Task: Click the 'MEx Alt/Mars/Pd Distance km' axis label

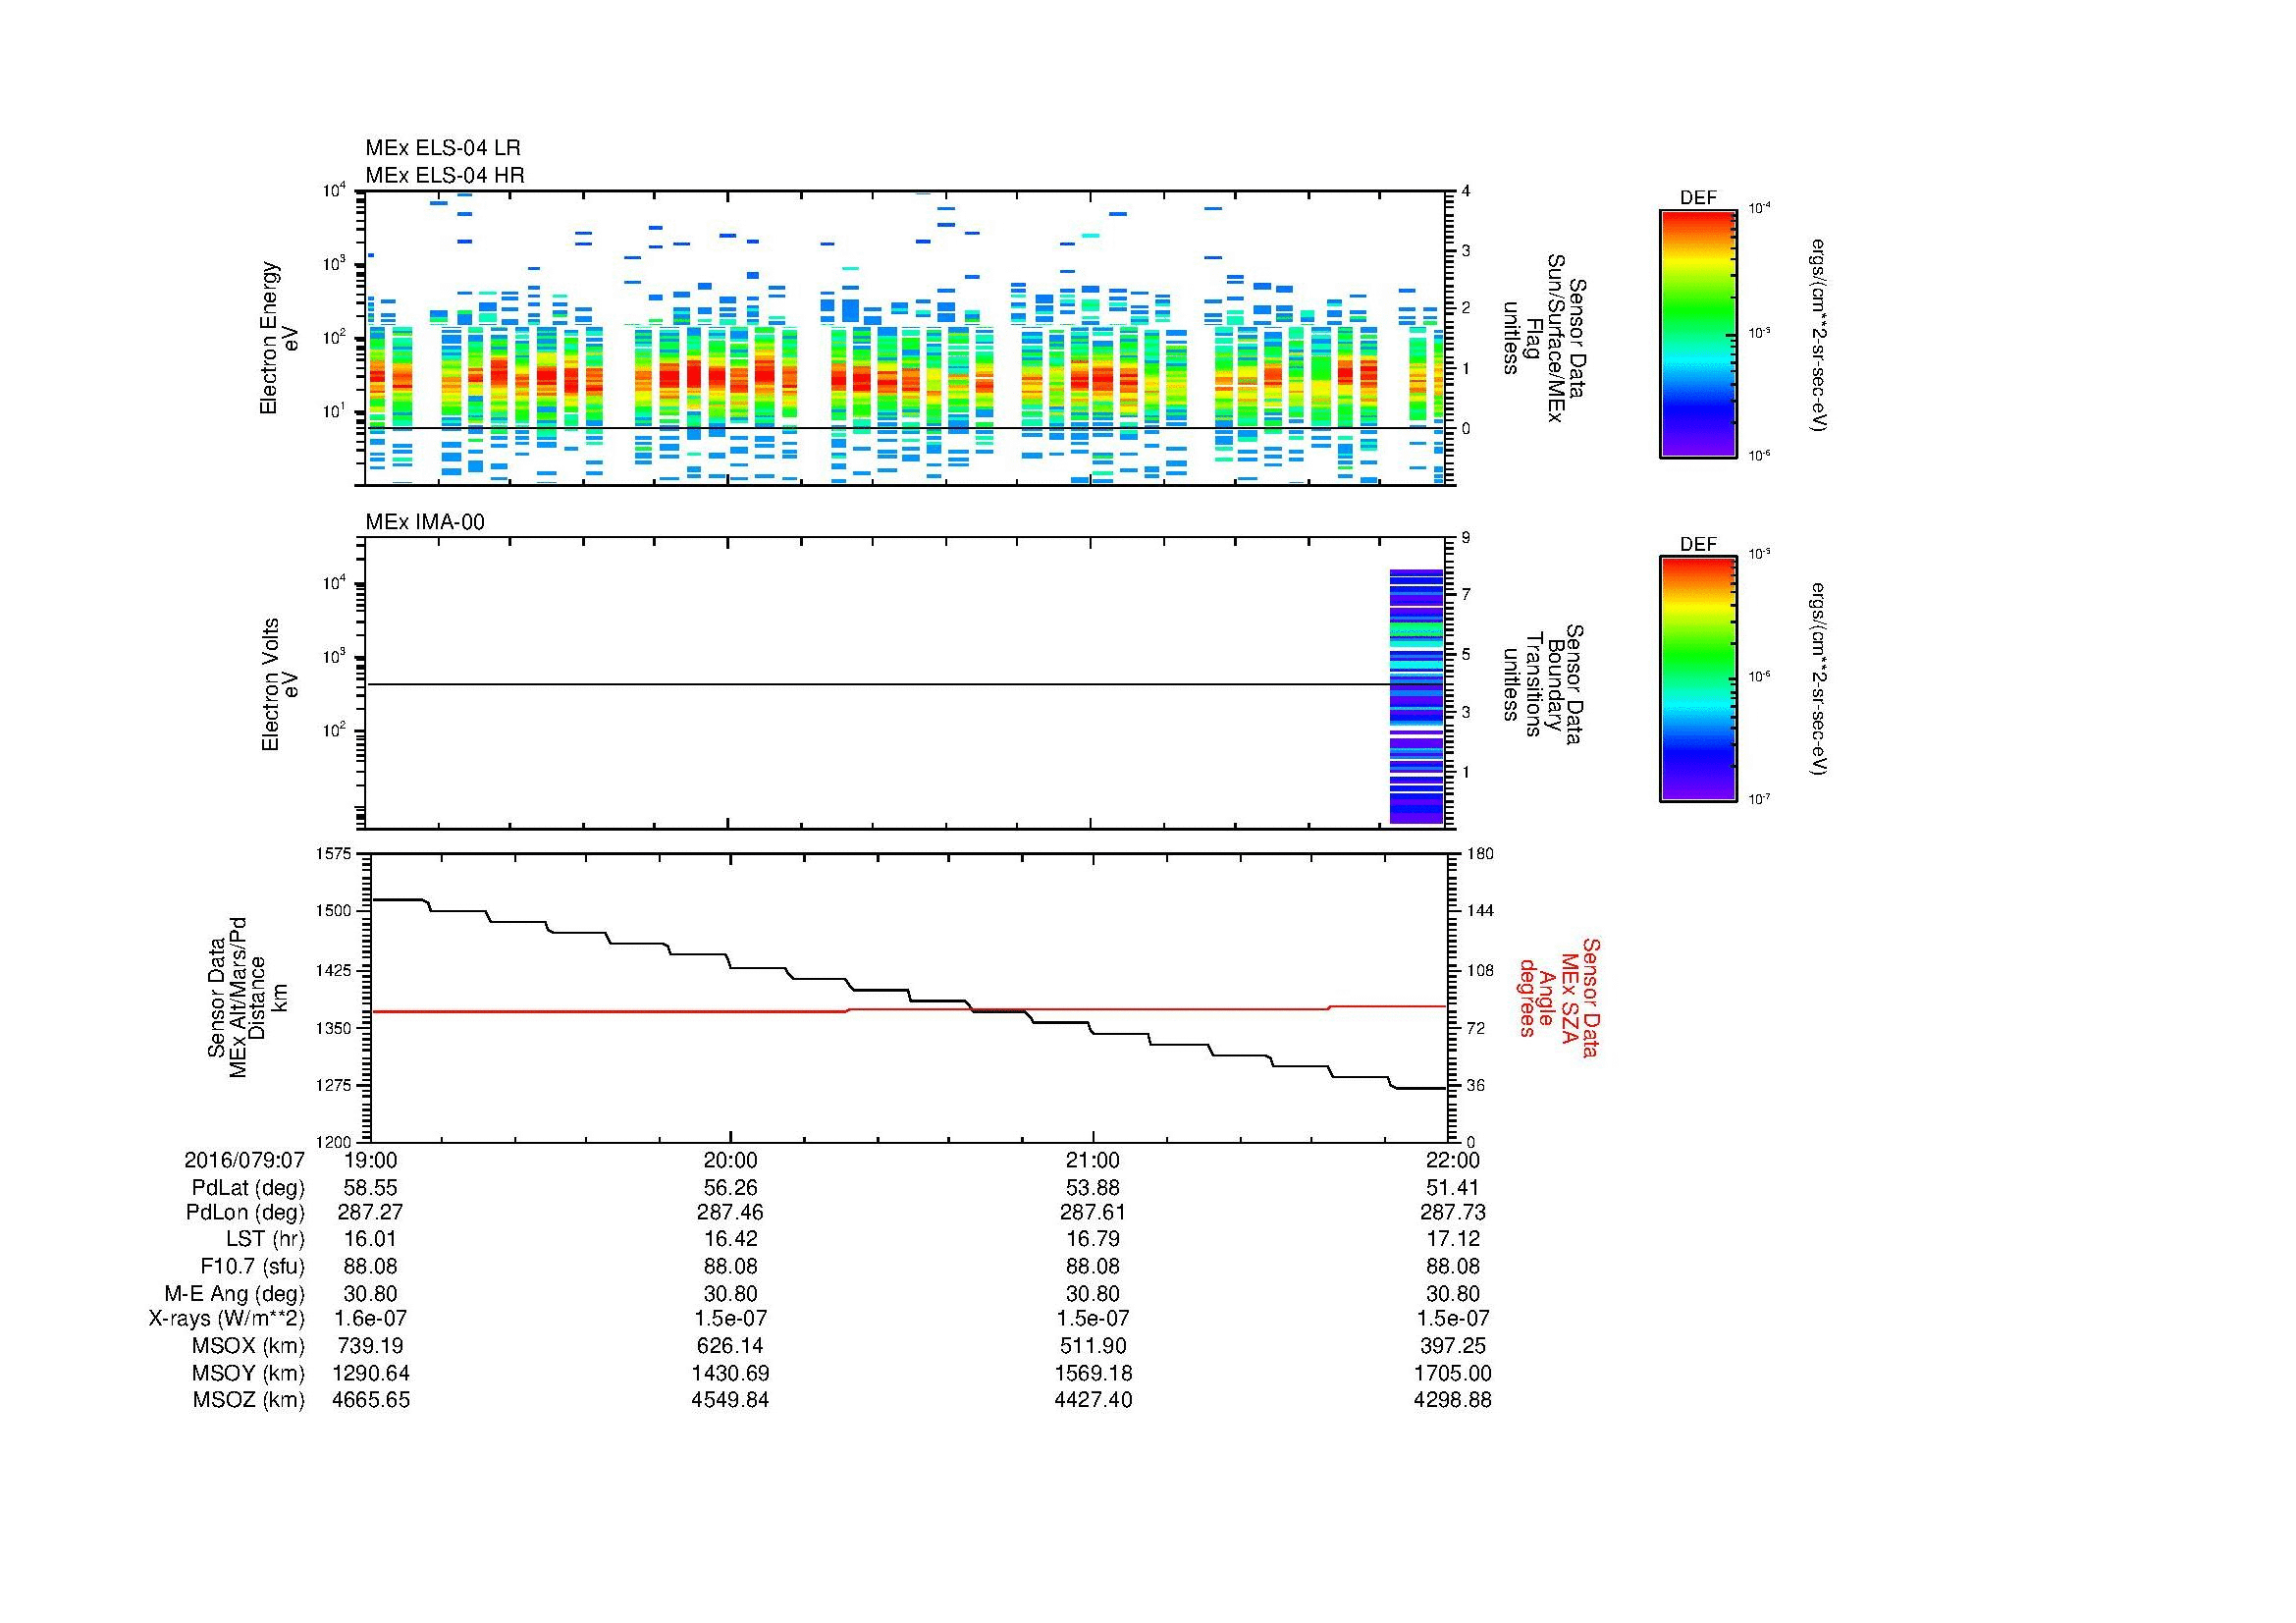Action: click(x=247, y=998)
